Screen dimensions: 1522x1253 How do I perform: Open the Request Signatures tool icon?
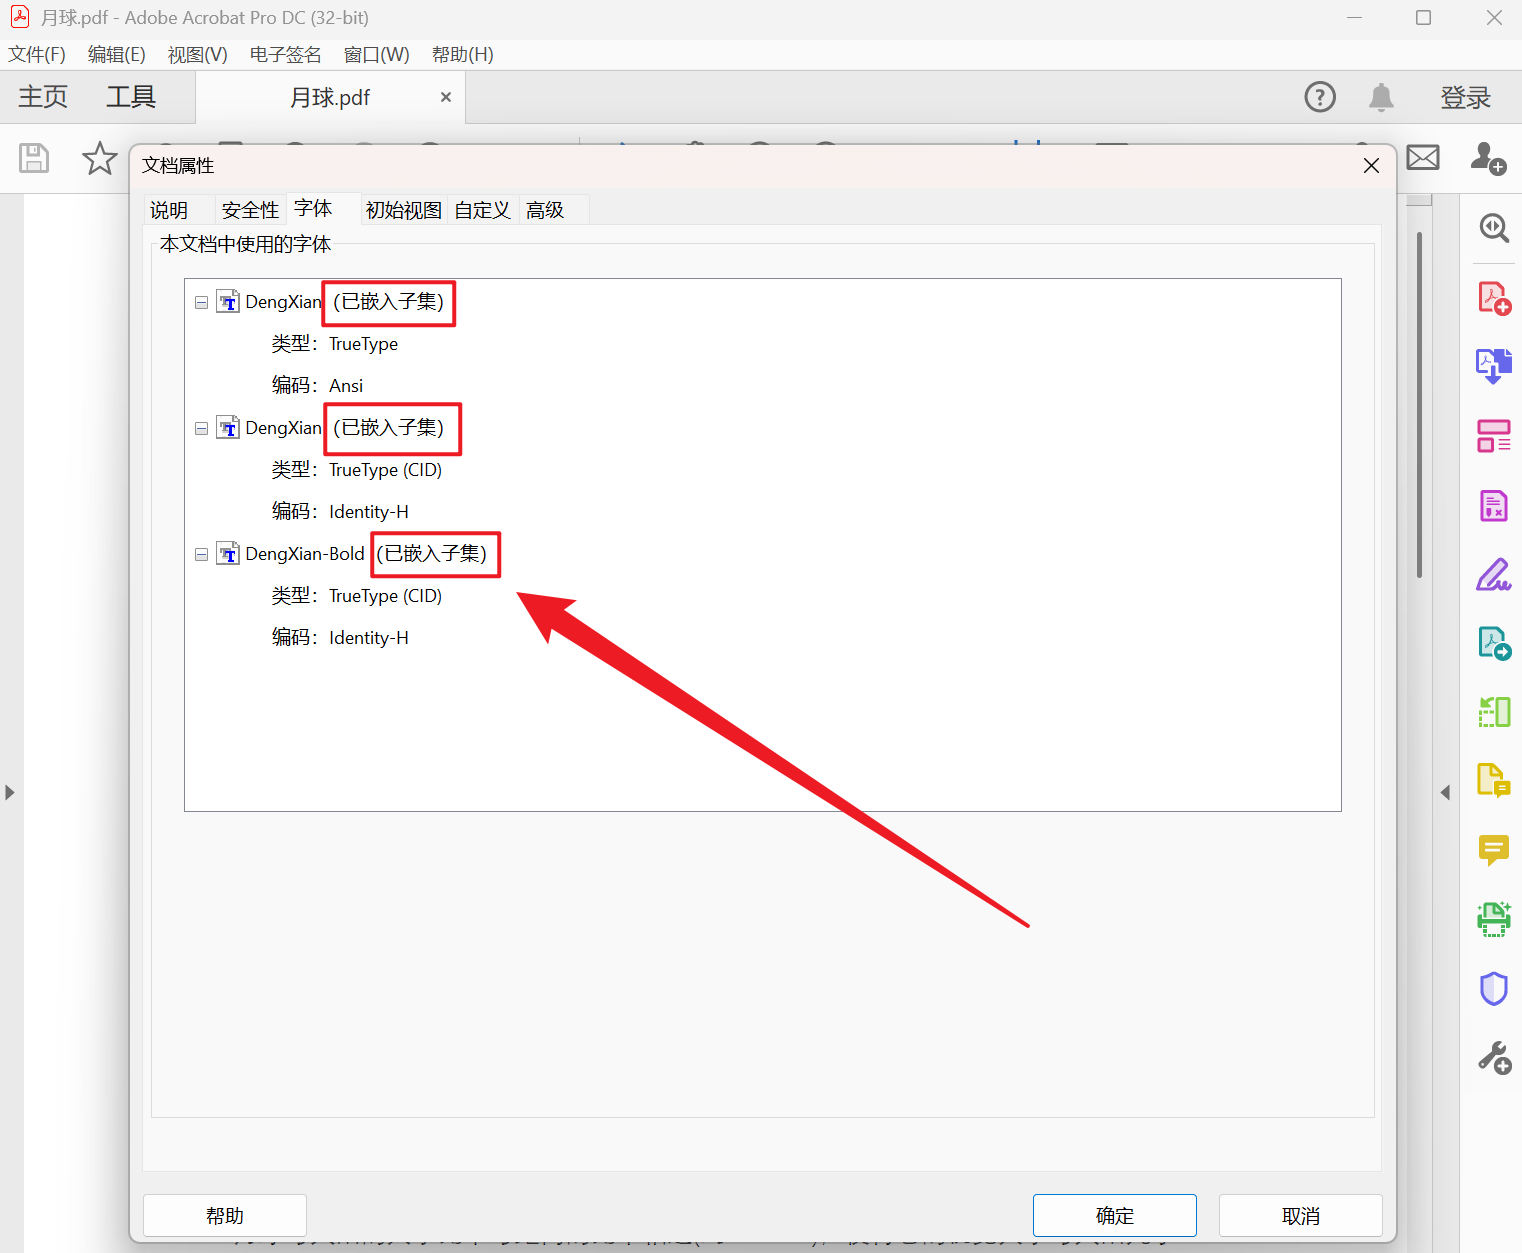[x=1494, y=506]
